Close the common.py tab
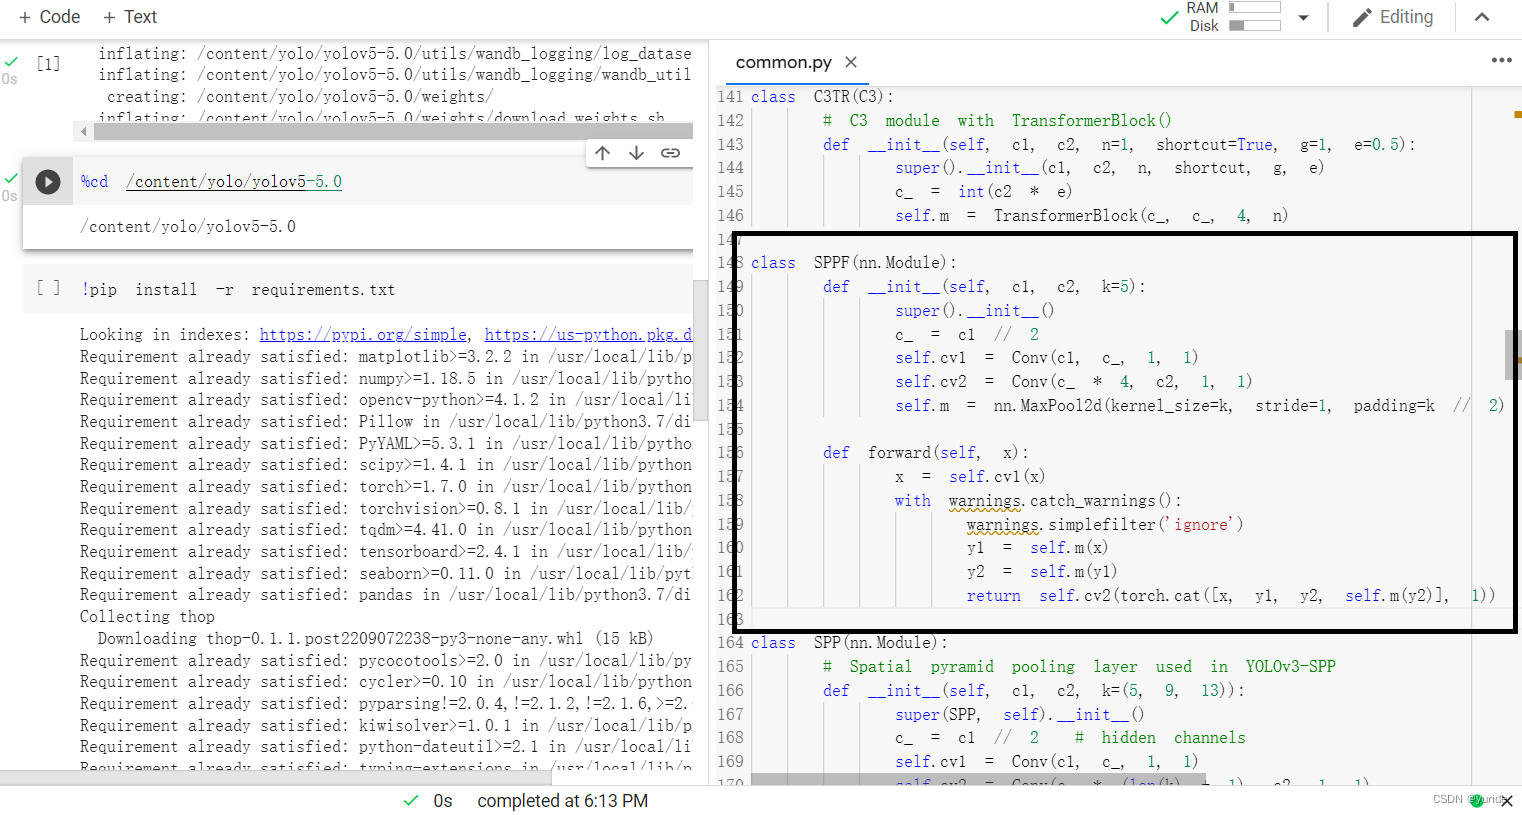This screenshot has width=1522, height=815. [x=851, y=61]
